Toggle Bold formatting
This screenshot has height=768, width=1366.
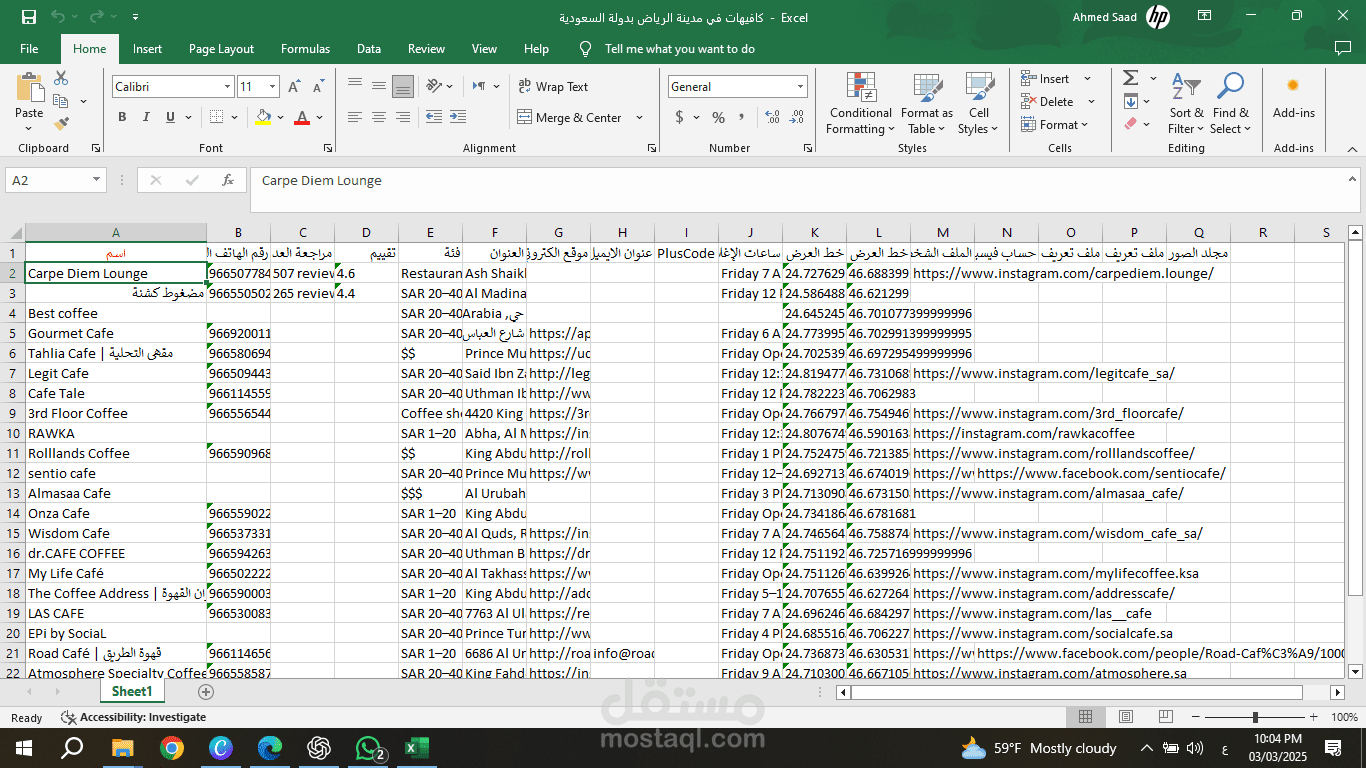click(x=122, y=117)
